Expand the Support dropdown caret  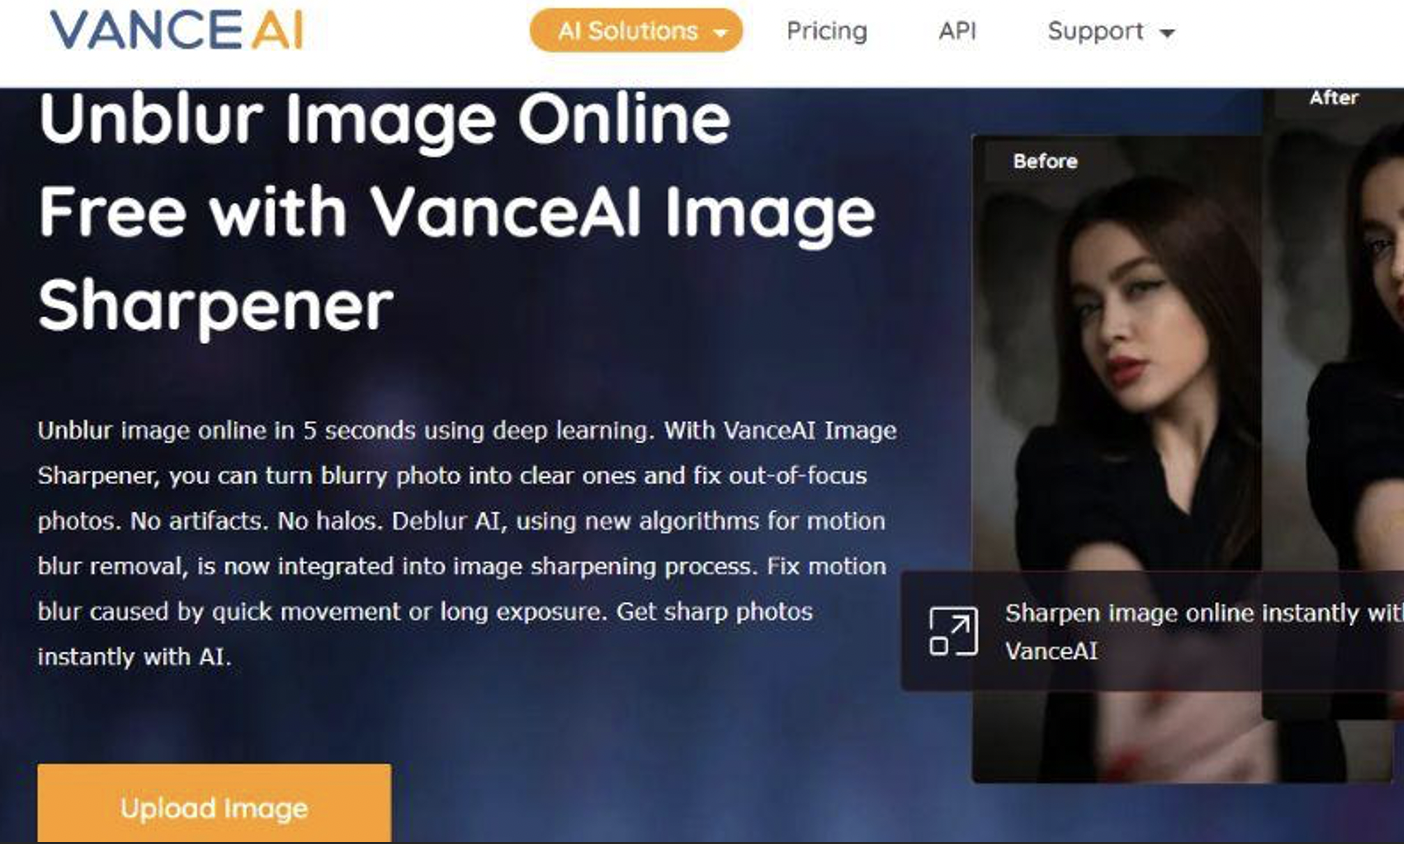tap(1167, 33)
